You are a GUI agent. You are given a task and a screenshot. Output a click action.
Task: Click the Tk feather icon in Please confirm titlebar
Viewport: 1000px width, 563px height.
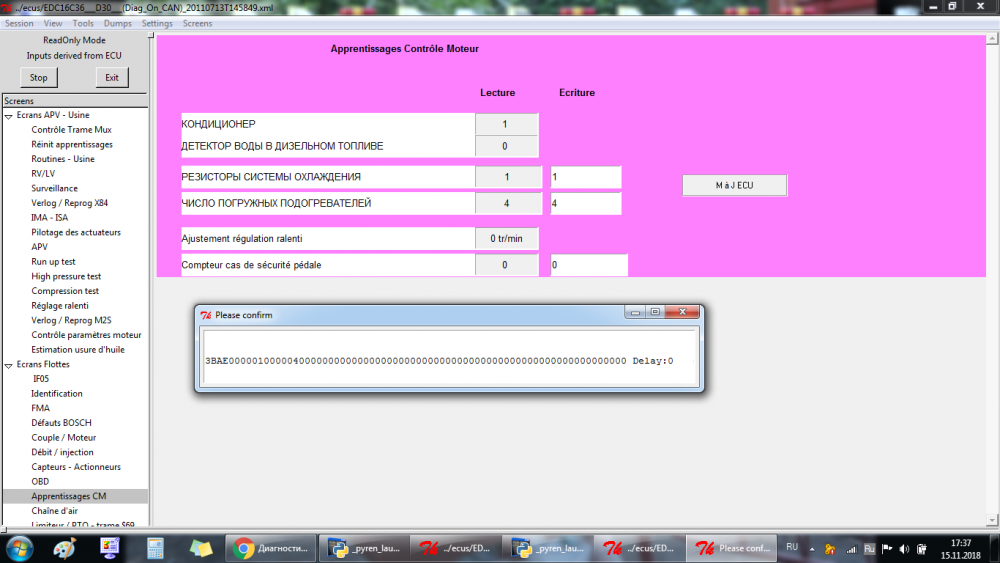[206, 315]
